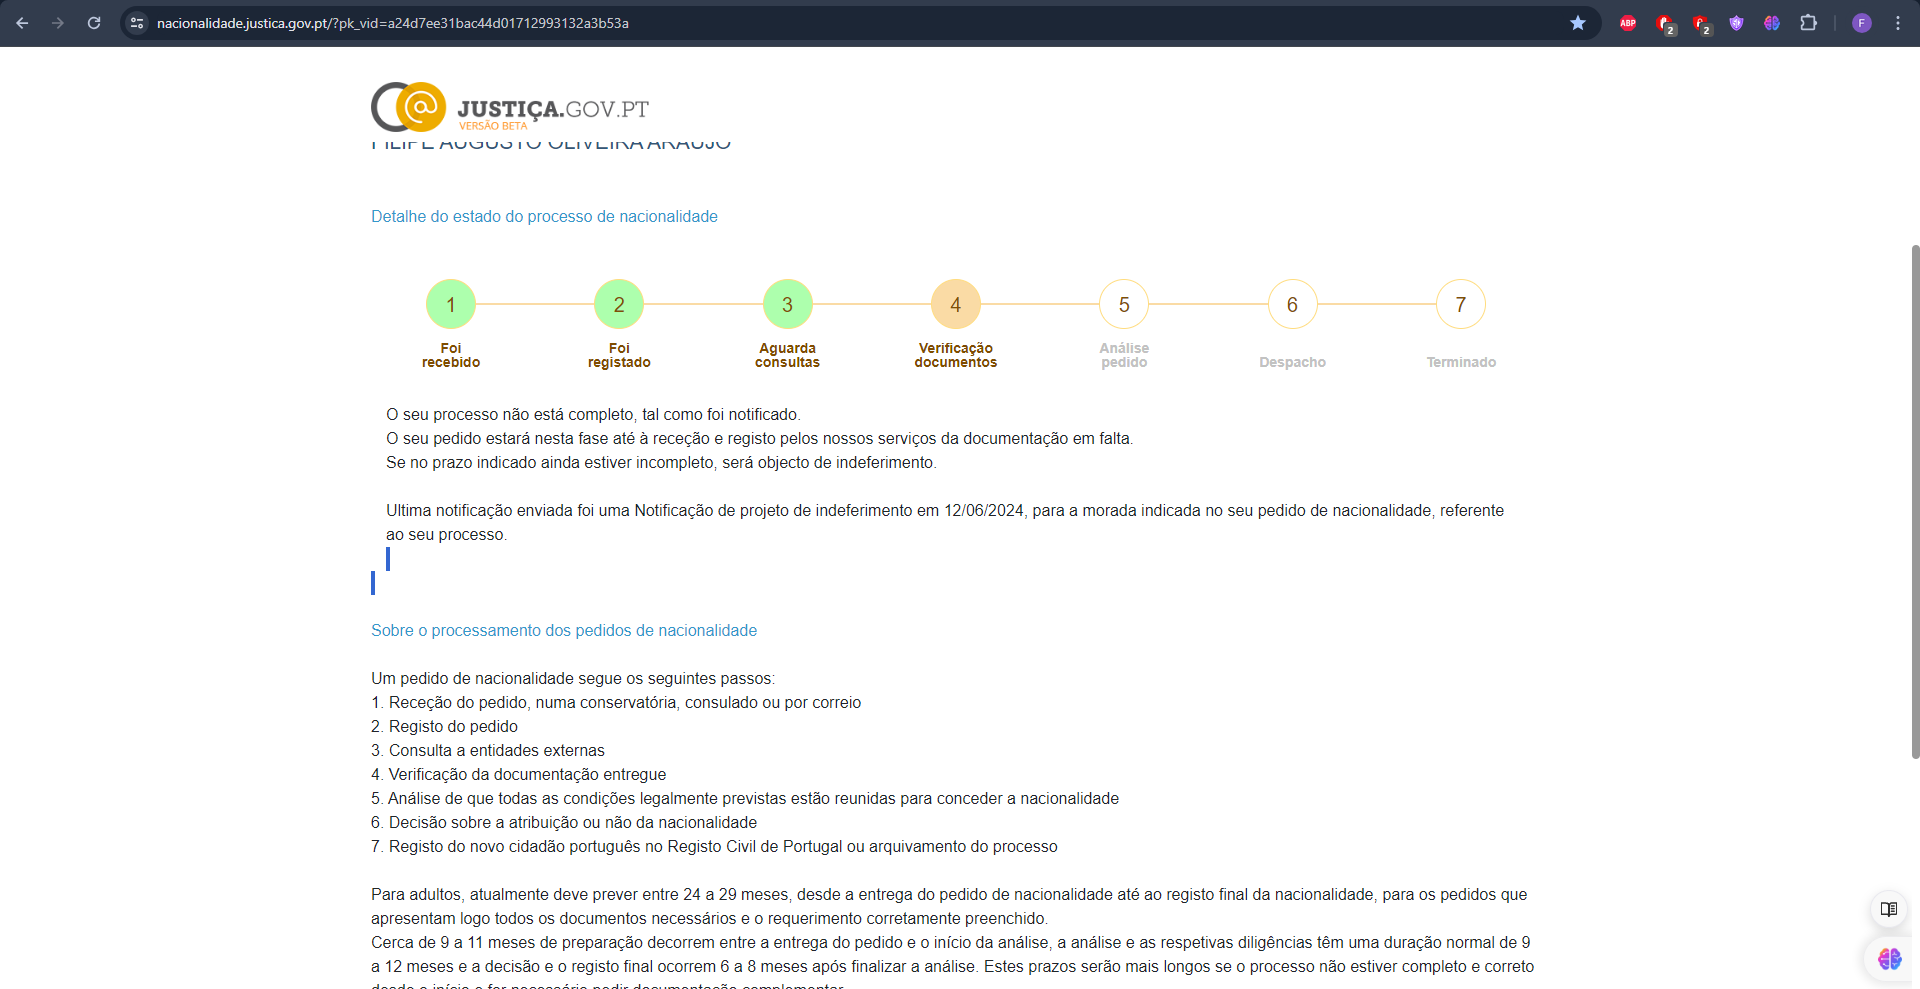This screenshot has width=1920, height=989.
Task: Open the Adblock Plus extension
Action: [1628, 23]
